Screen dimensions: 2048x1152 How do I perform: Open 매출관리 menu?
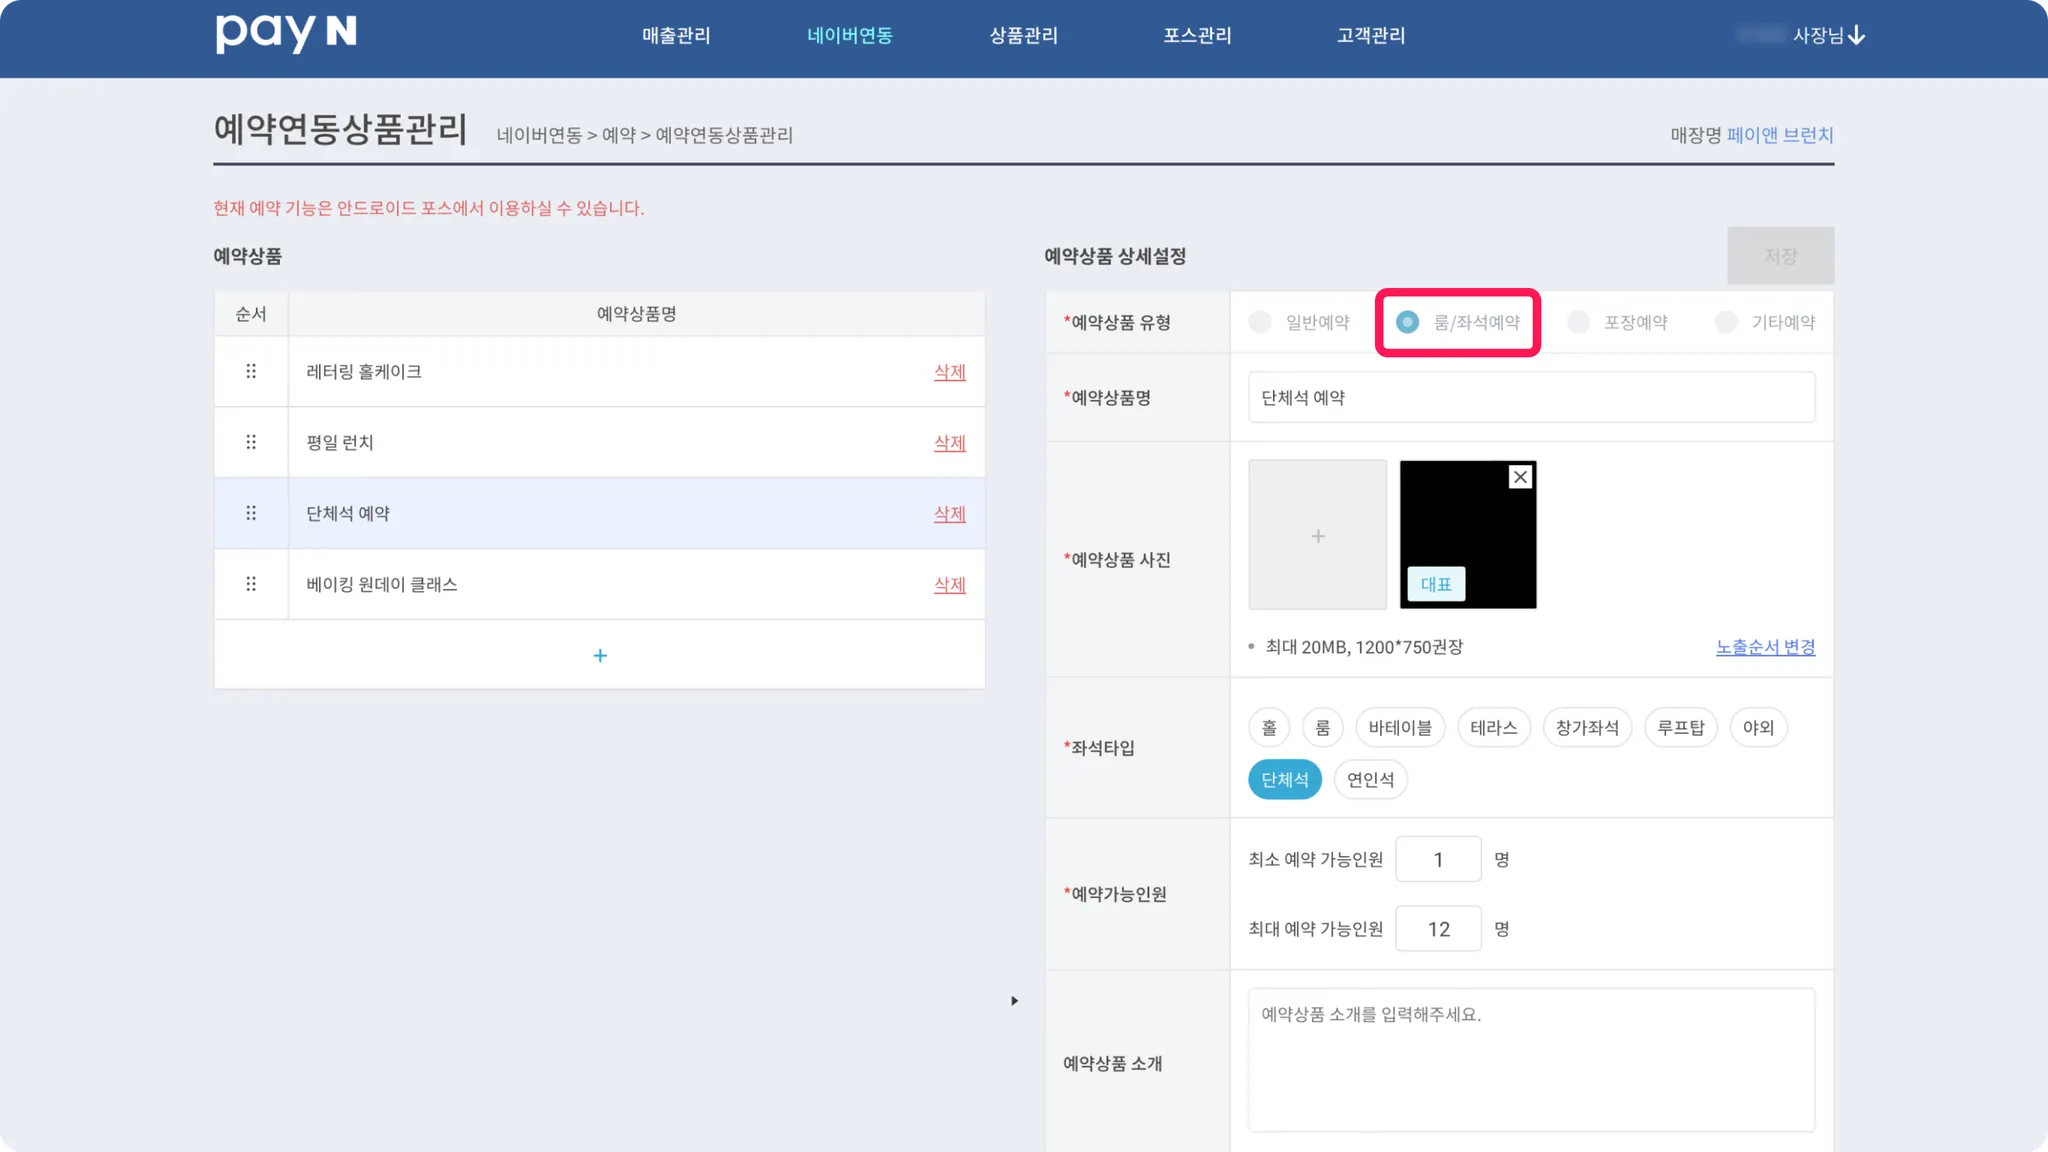pyautogui.click(x=676, y=35)
